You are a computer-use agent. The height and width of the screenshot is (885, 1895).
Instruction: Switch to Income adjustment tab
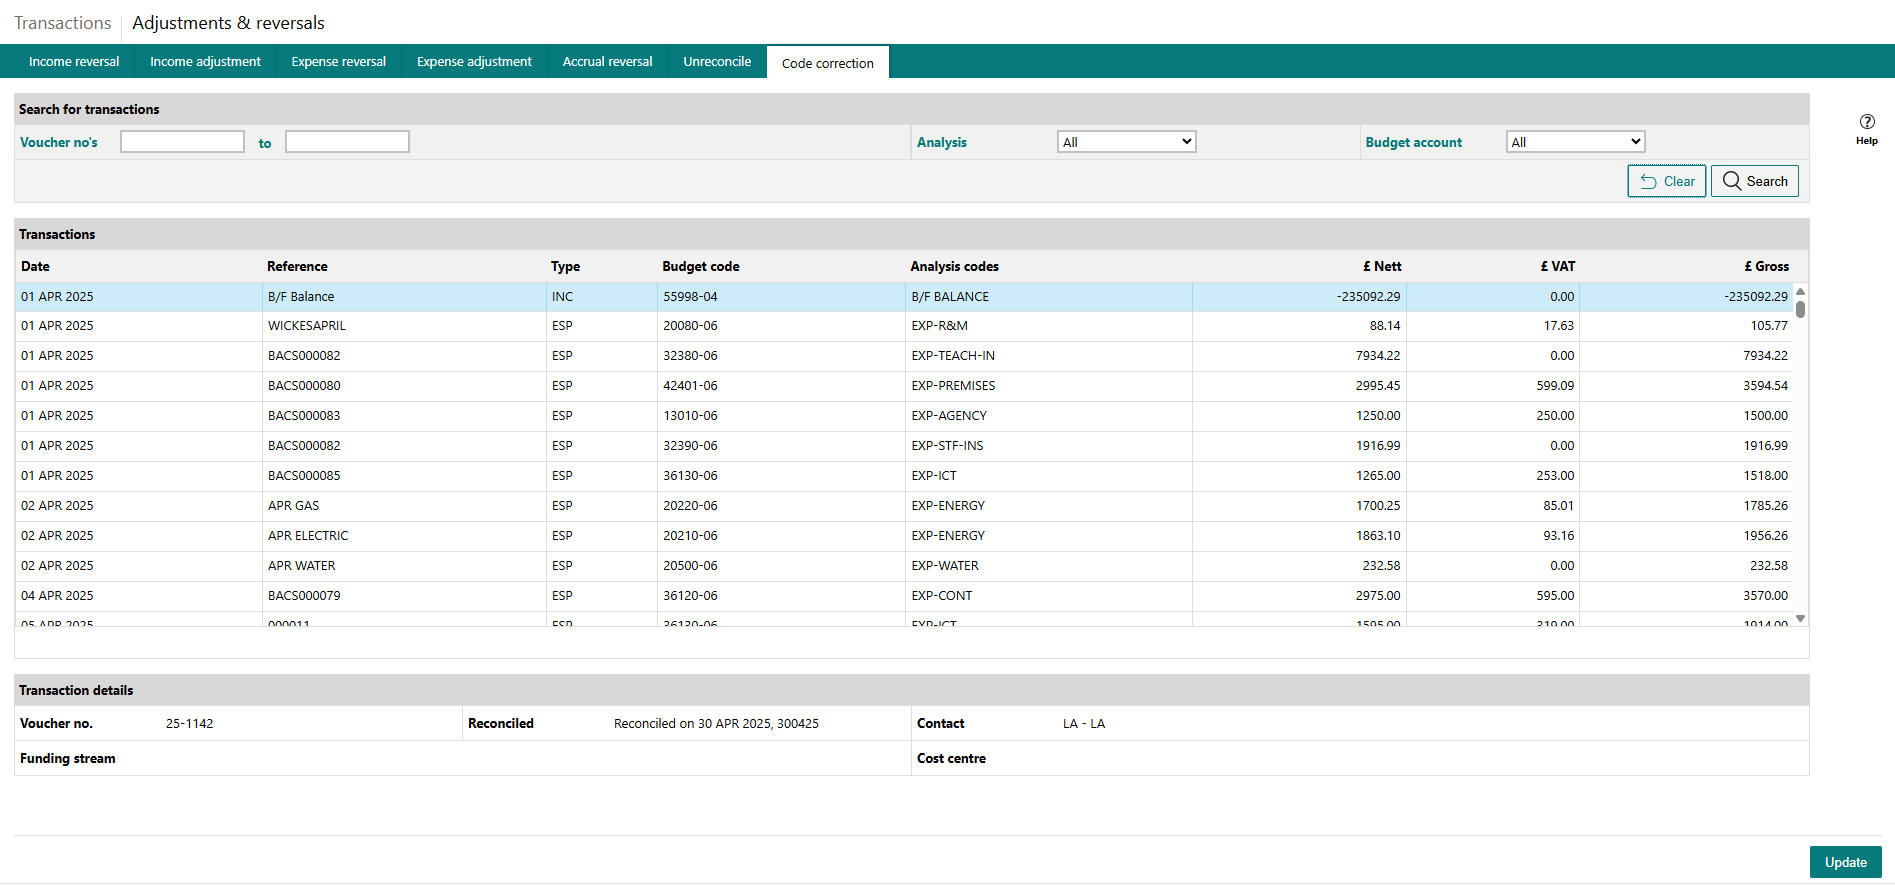[x=205, y=61]
